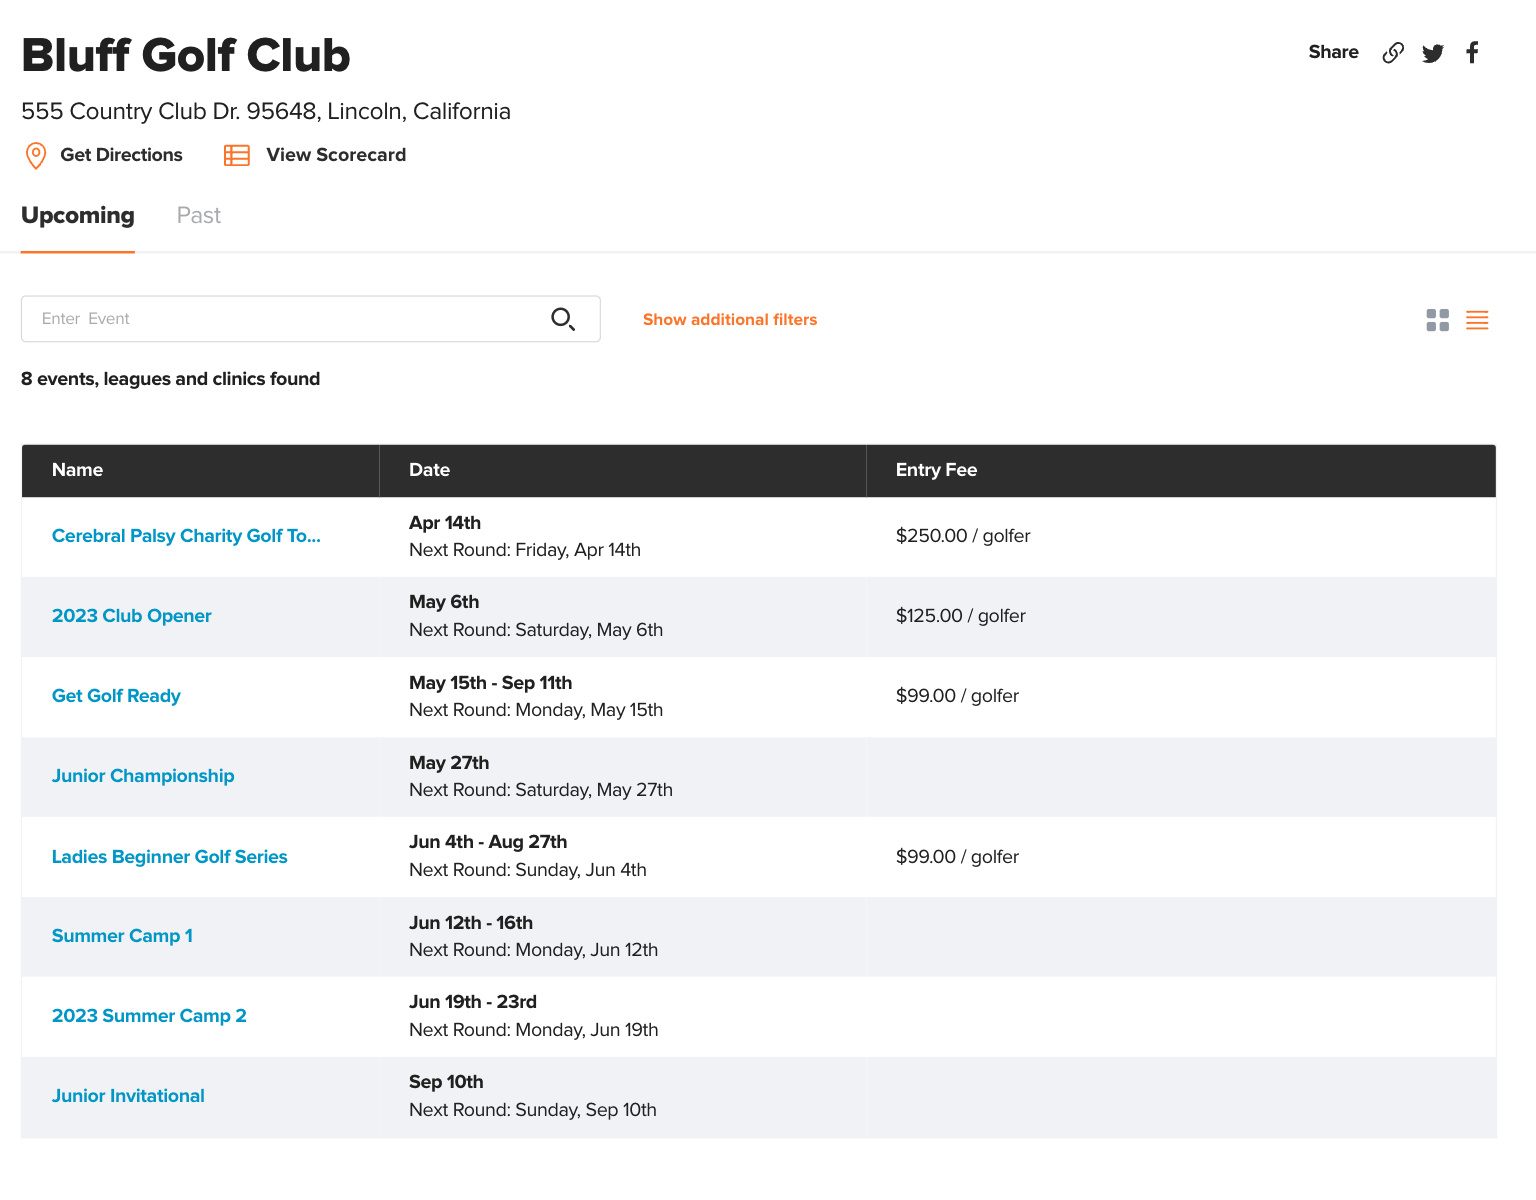Click Jun 4th - Aug 27th date
This screenshot has width=1536, height=1200.
[488, 842]
